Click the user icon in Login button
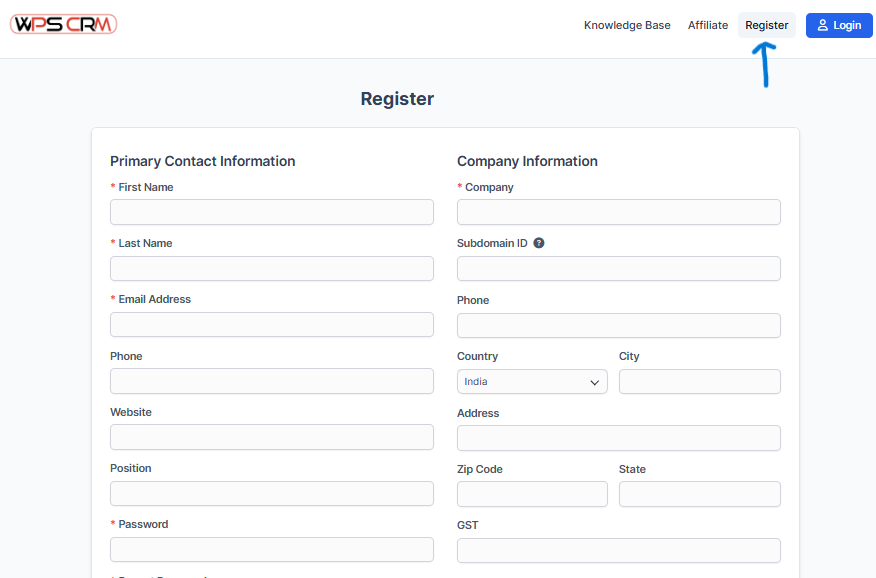This screenshot has width=876, height=578. click(x=823, y=25)
